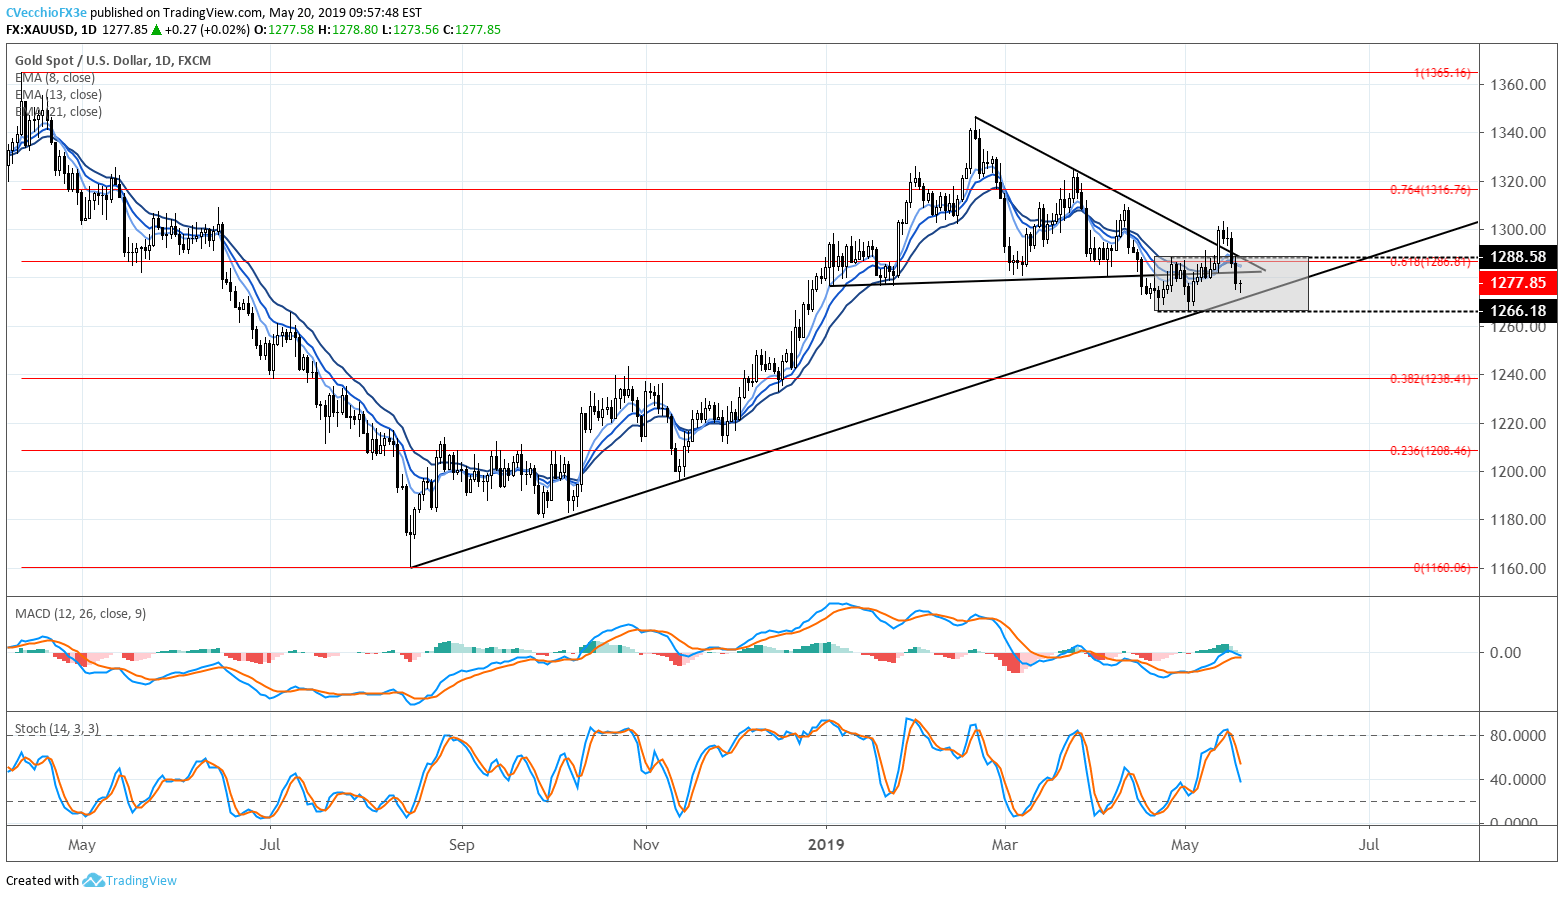Click the 1360.00 price axis tick

pyautogui.click(x=1518, y=85)
